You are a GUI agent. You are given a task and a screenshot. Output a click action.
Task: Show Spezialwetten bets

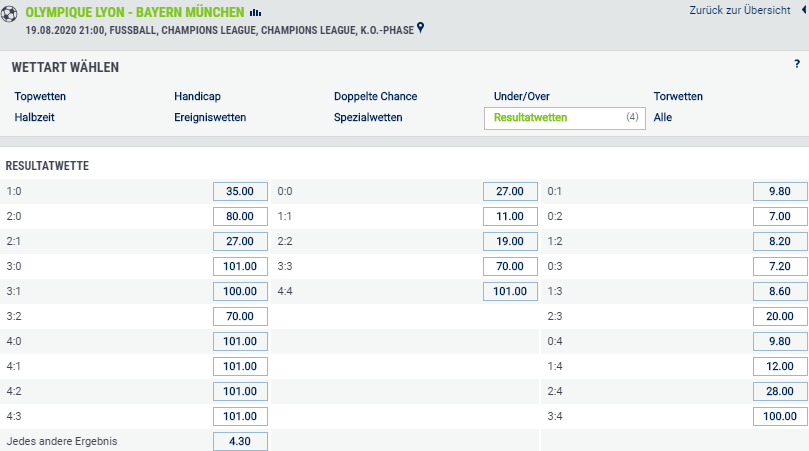pos(368,118)
